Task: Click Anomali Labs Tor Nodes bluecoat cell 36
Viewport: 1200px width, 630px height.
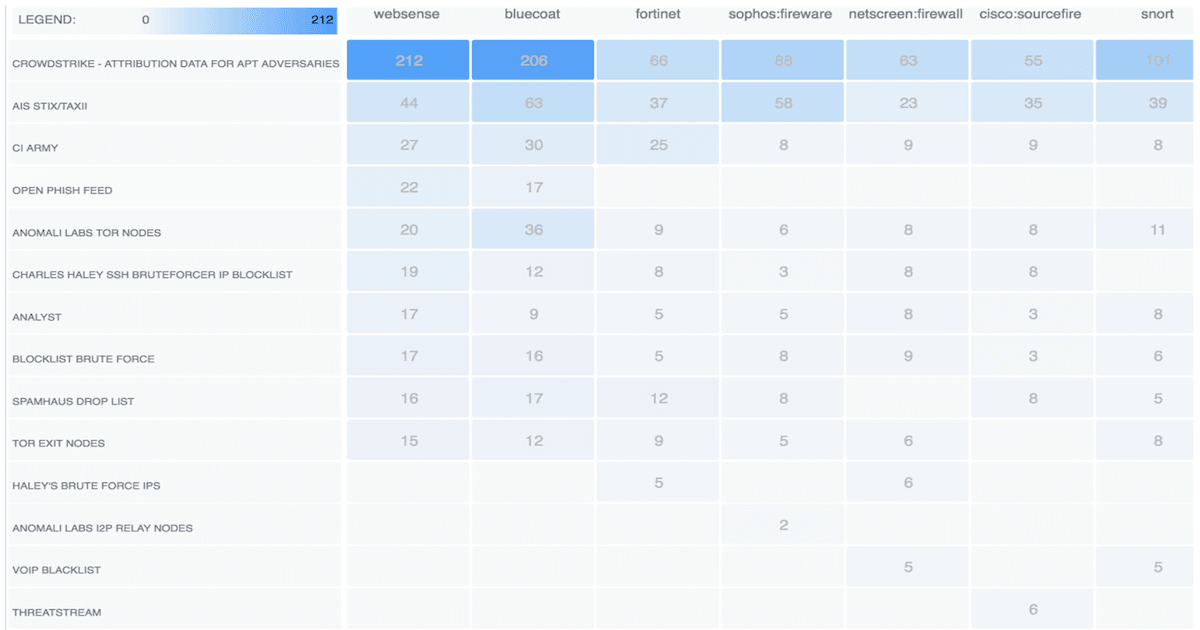Action: pyautogui.click(x=533, y=229)
